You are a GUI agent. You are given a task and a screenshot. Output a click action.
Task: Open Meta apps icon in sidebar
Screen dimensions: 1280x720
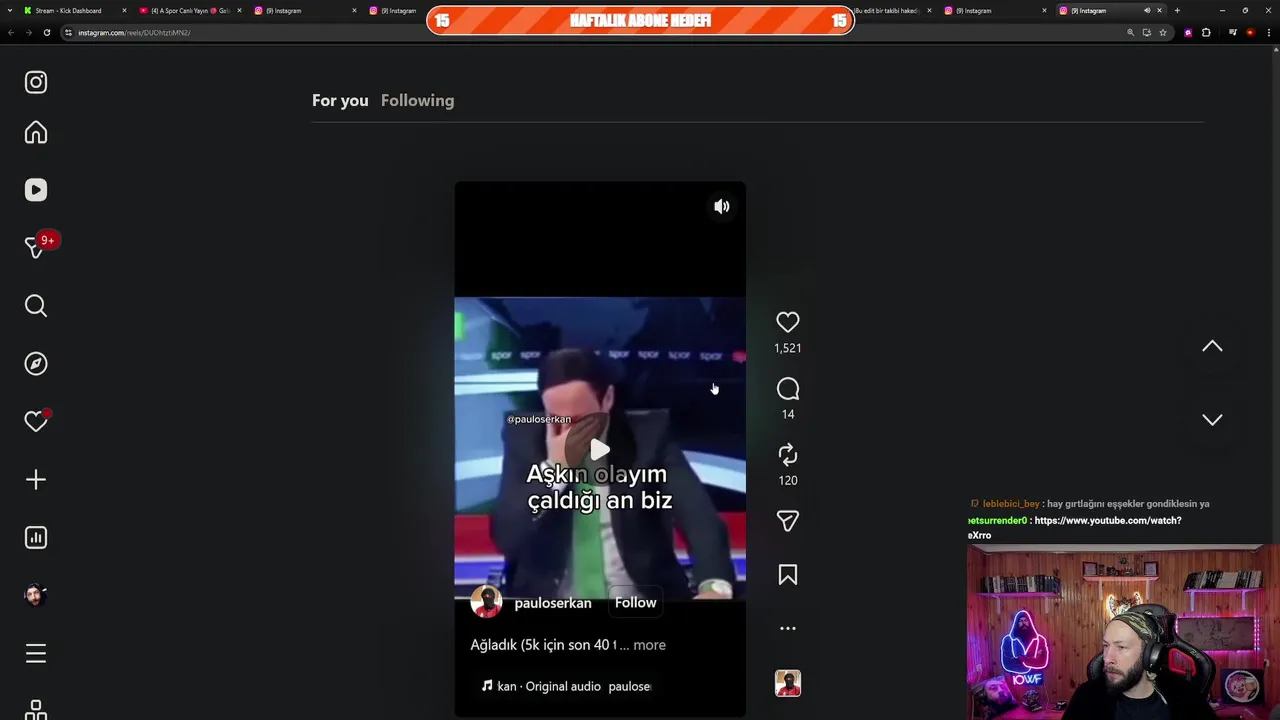pyautogui.click(x=36, y=710)
